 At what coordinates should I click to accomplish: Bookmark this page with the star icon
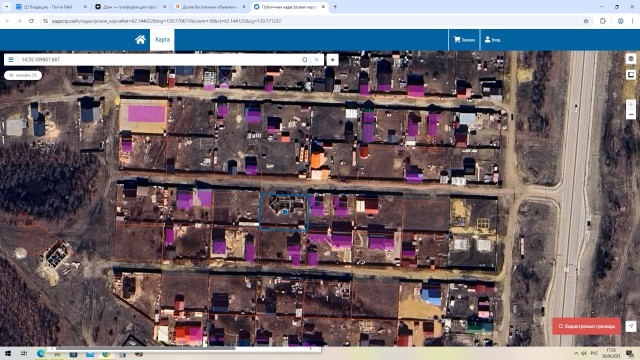click(x=586, y=21)
